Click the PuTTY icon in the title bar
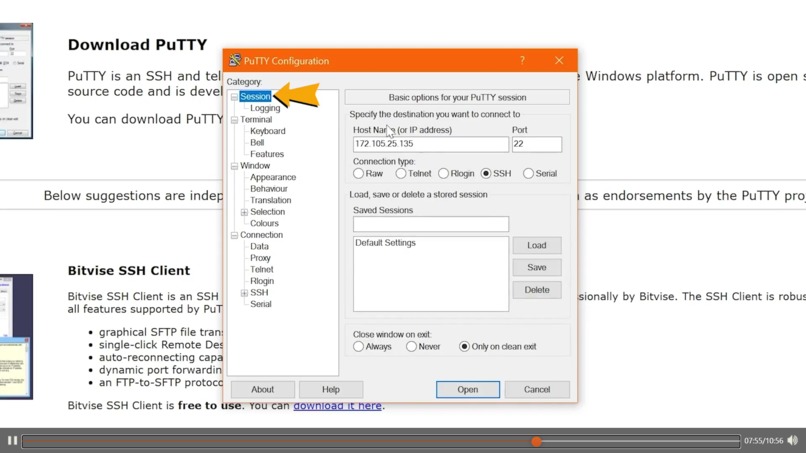This screenshot has width=806, height=453. (235, 61)
